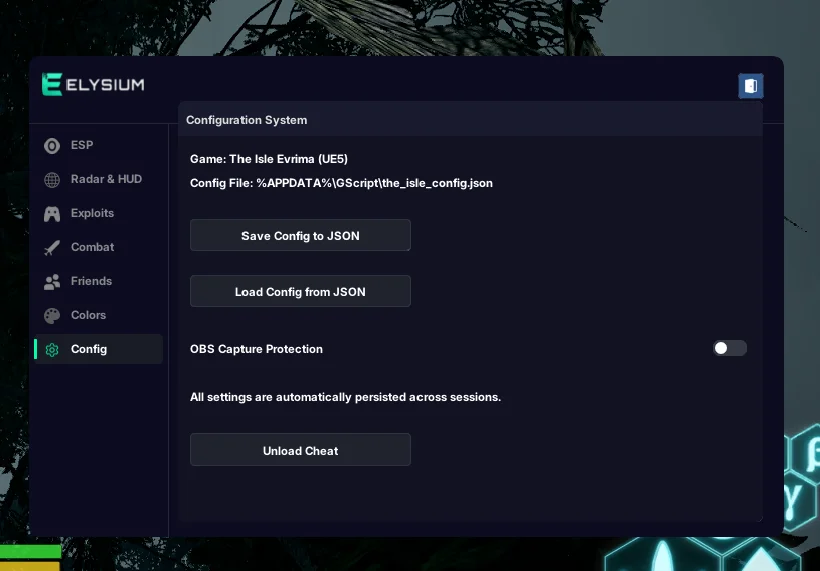The image size is (820, 571).
Task: Click the Config gear icon in sidebar
Action: tap(52, 350)
